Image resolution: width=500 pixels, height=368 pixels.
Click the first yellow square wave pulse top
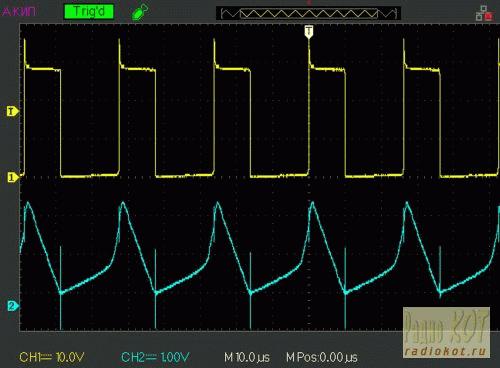[x=43, y=69]
